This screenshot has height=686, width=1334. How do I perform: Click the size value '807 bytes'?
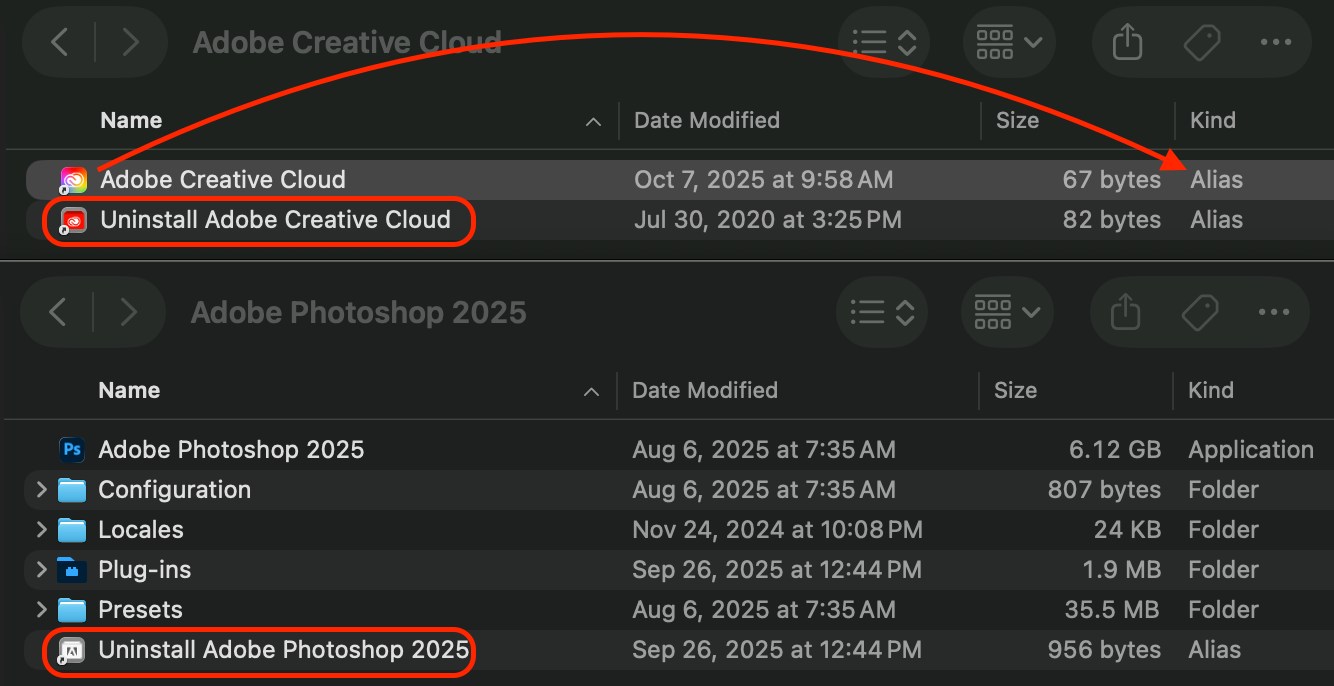click(x=1104, y=490)
